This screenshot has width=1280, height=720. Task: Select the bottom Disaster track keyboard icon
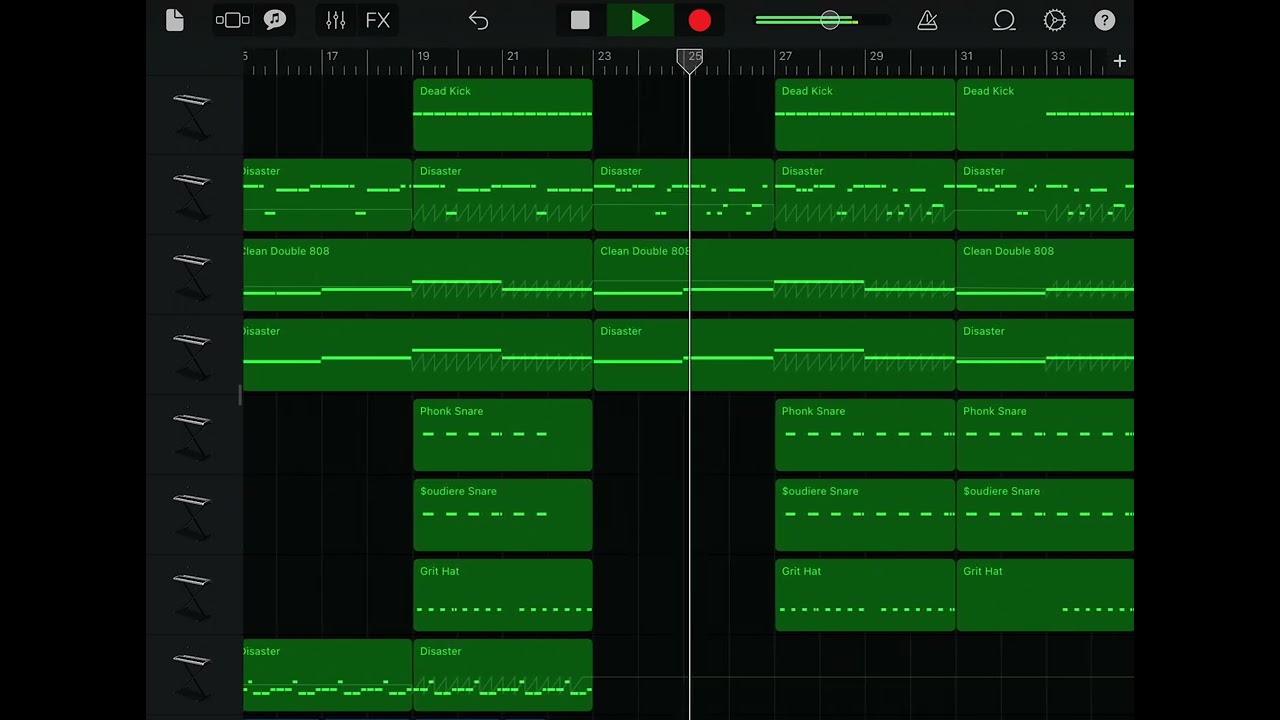193,675
